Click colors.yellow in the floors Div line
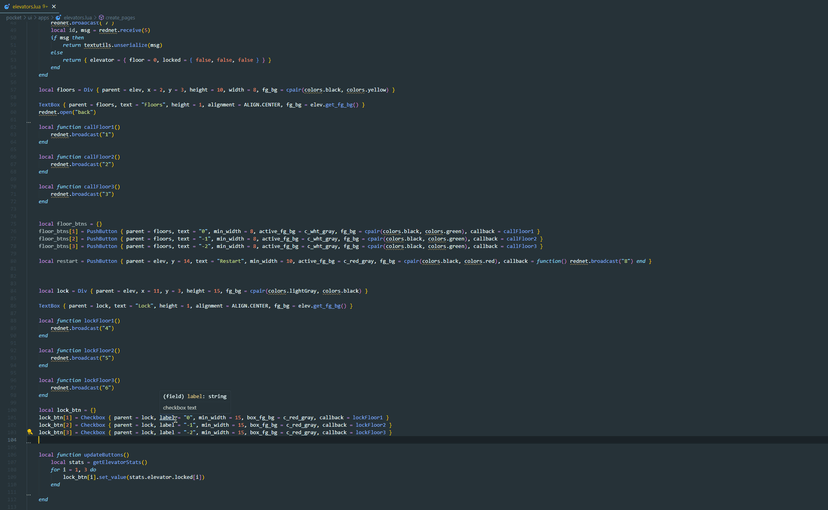Screen dimensions: 828x510 coord(368,89)
